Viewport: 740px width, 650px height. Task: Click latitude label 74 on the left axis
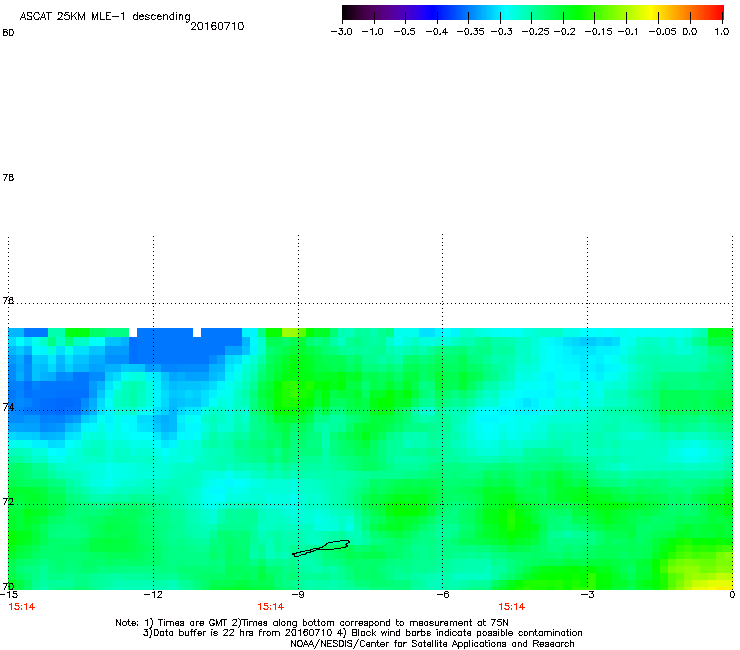(x=8, y=407)
